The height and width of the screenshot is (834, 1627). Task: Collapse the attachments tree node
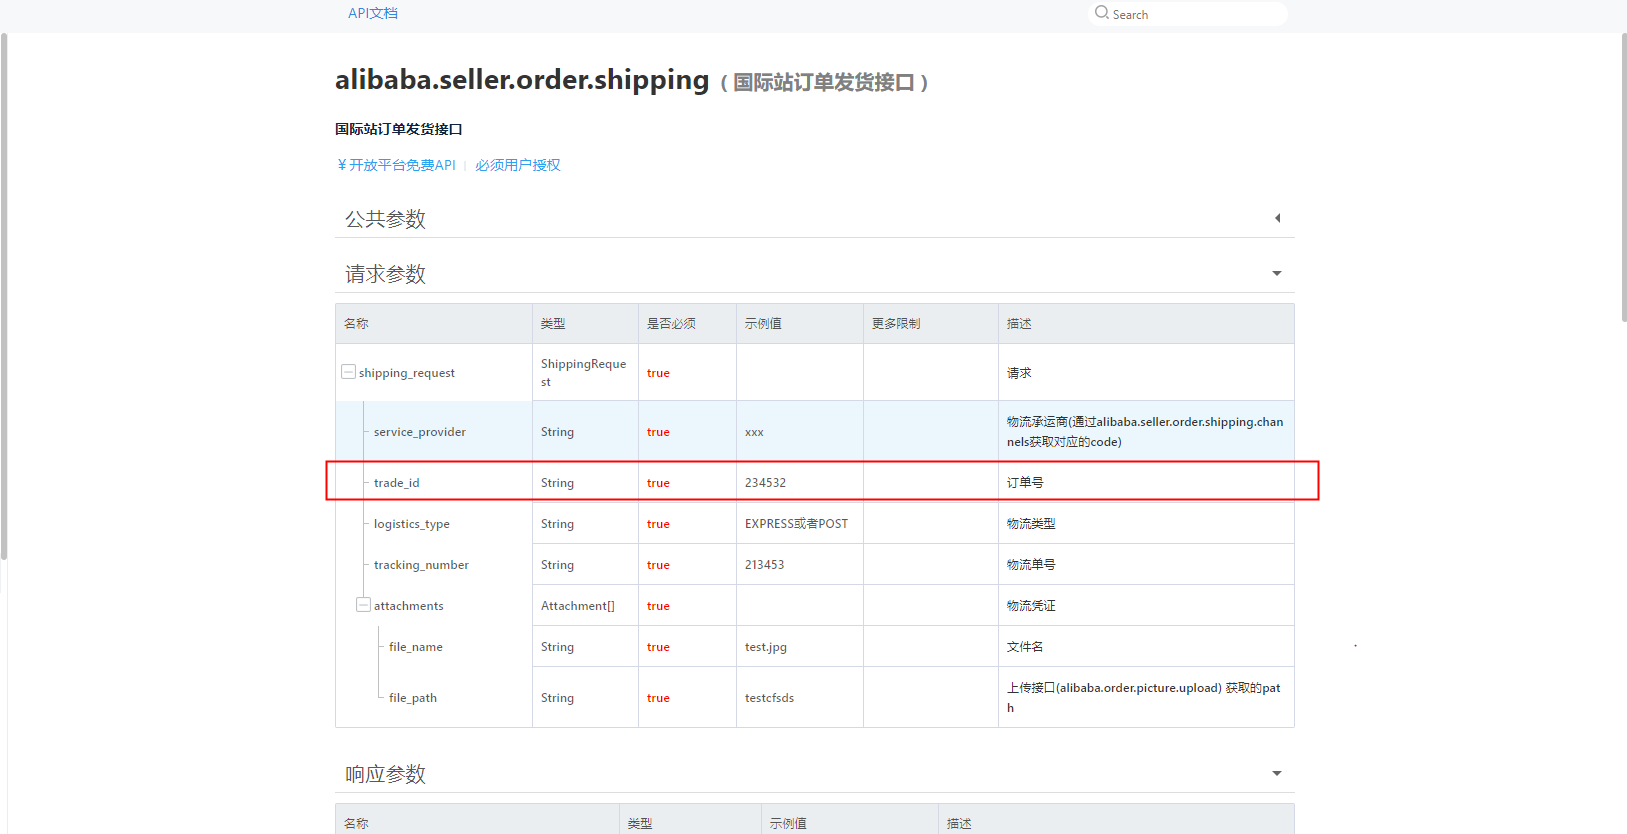click(x=363, y=605)
